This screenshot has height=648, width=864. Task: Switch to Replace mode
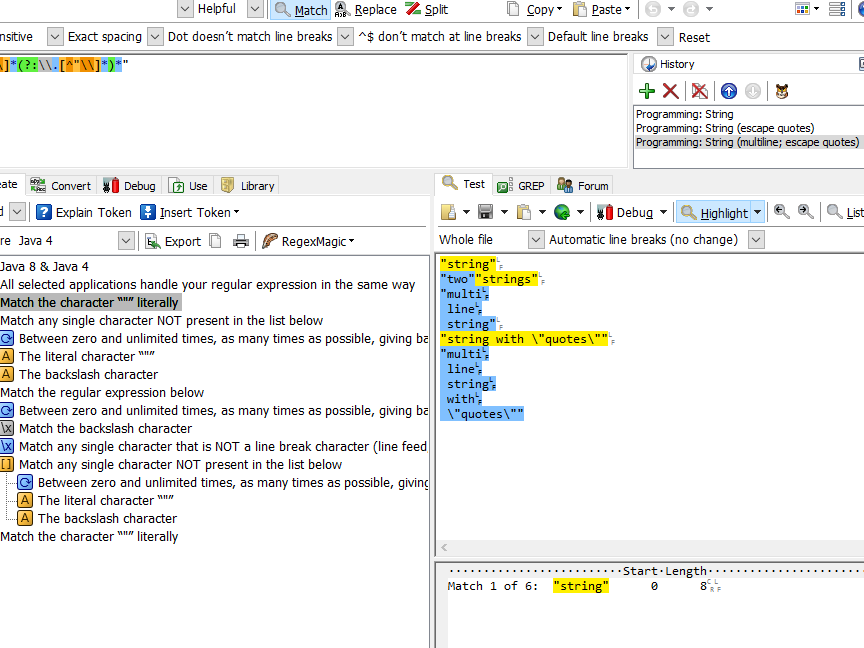(366, 9)
